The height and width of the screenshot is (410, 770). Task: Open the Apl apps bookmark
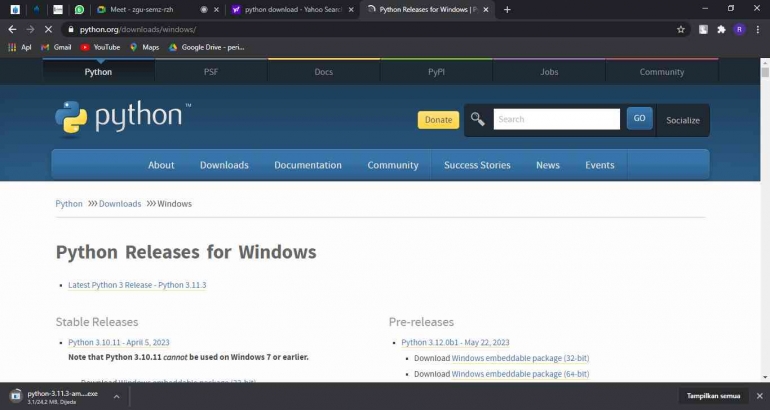(20, 47)
